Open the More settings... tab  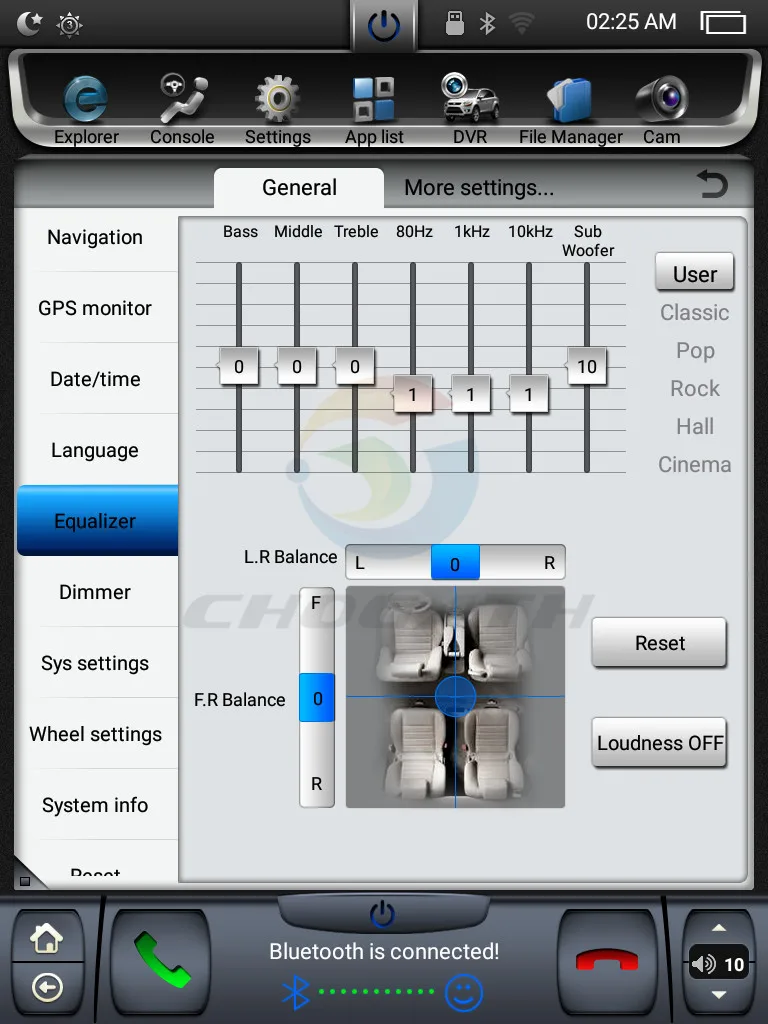coord(479,188)
